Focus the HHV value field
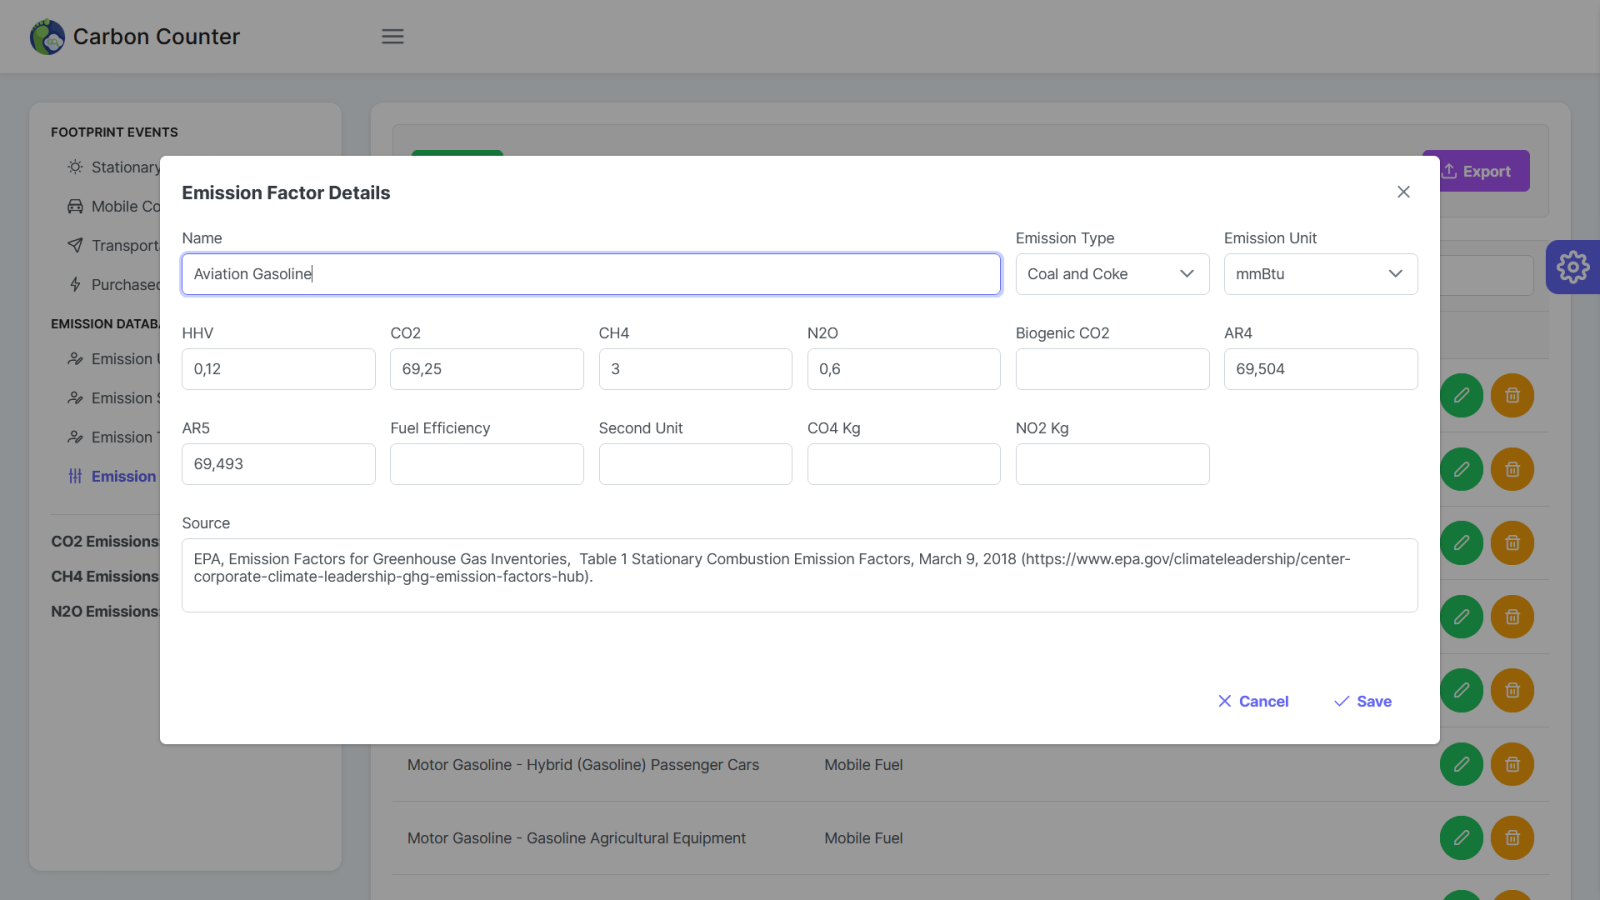 tap(278, 369)
